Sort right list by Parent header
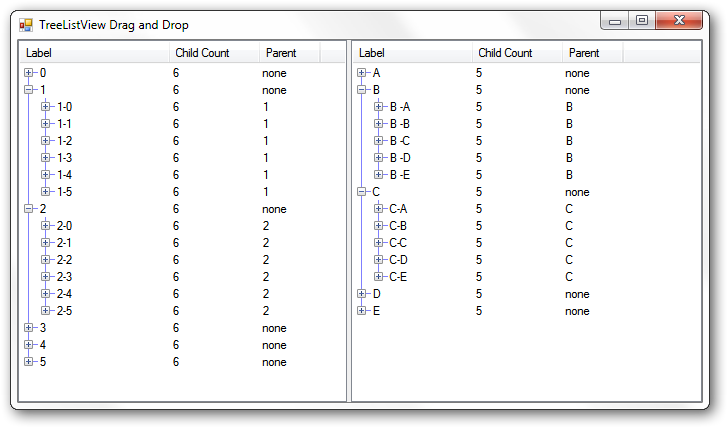The width and height of the screenshot is (728, 428). tap(592, 53)
